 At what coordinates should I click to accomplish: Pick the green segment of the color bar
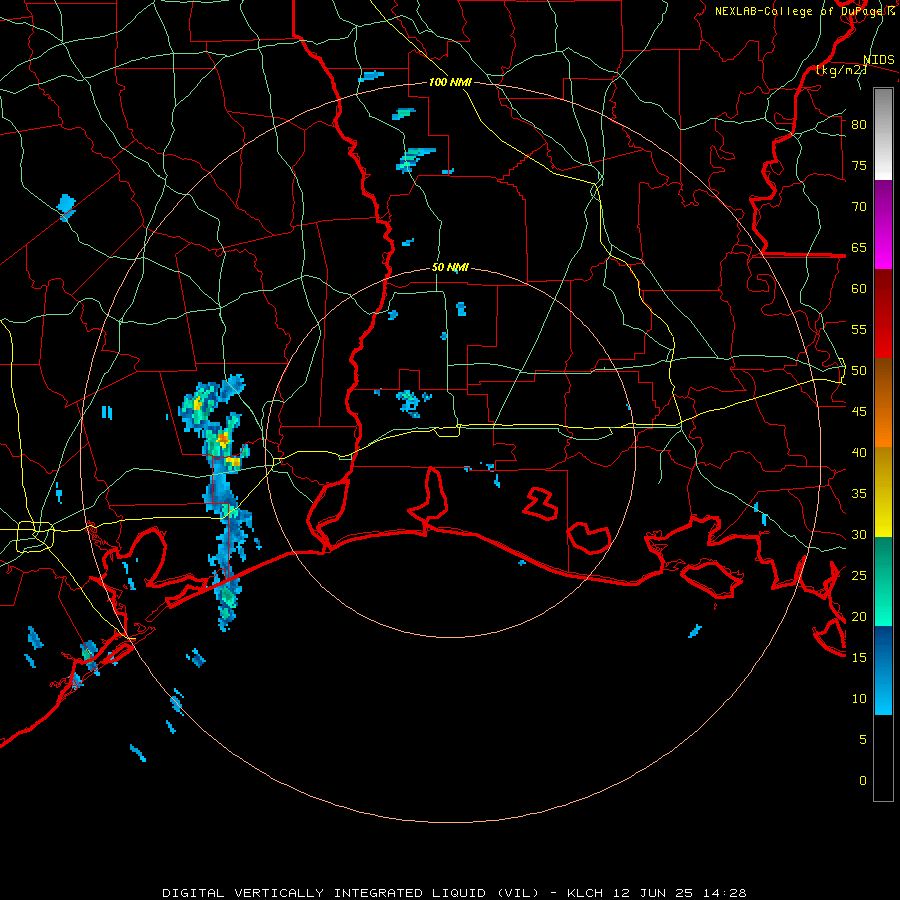[883, 581]
